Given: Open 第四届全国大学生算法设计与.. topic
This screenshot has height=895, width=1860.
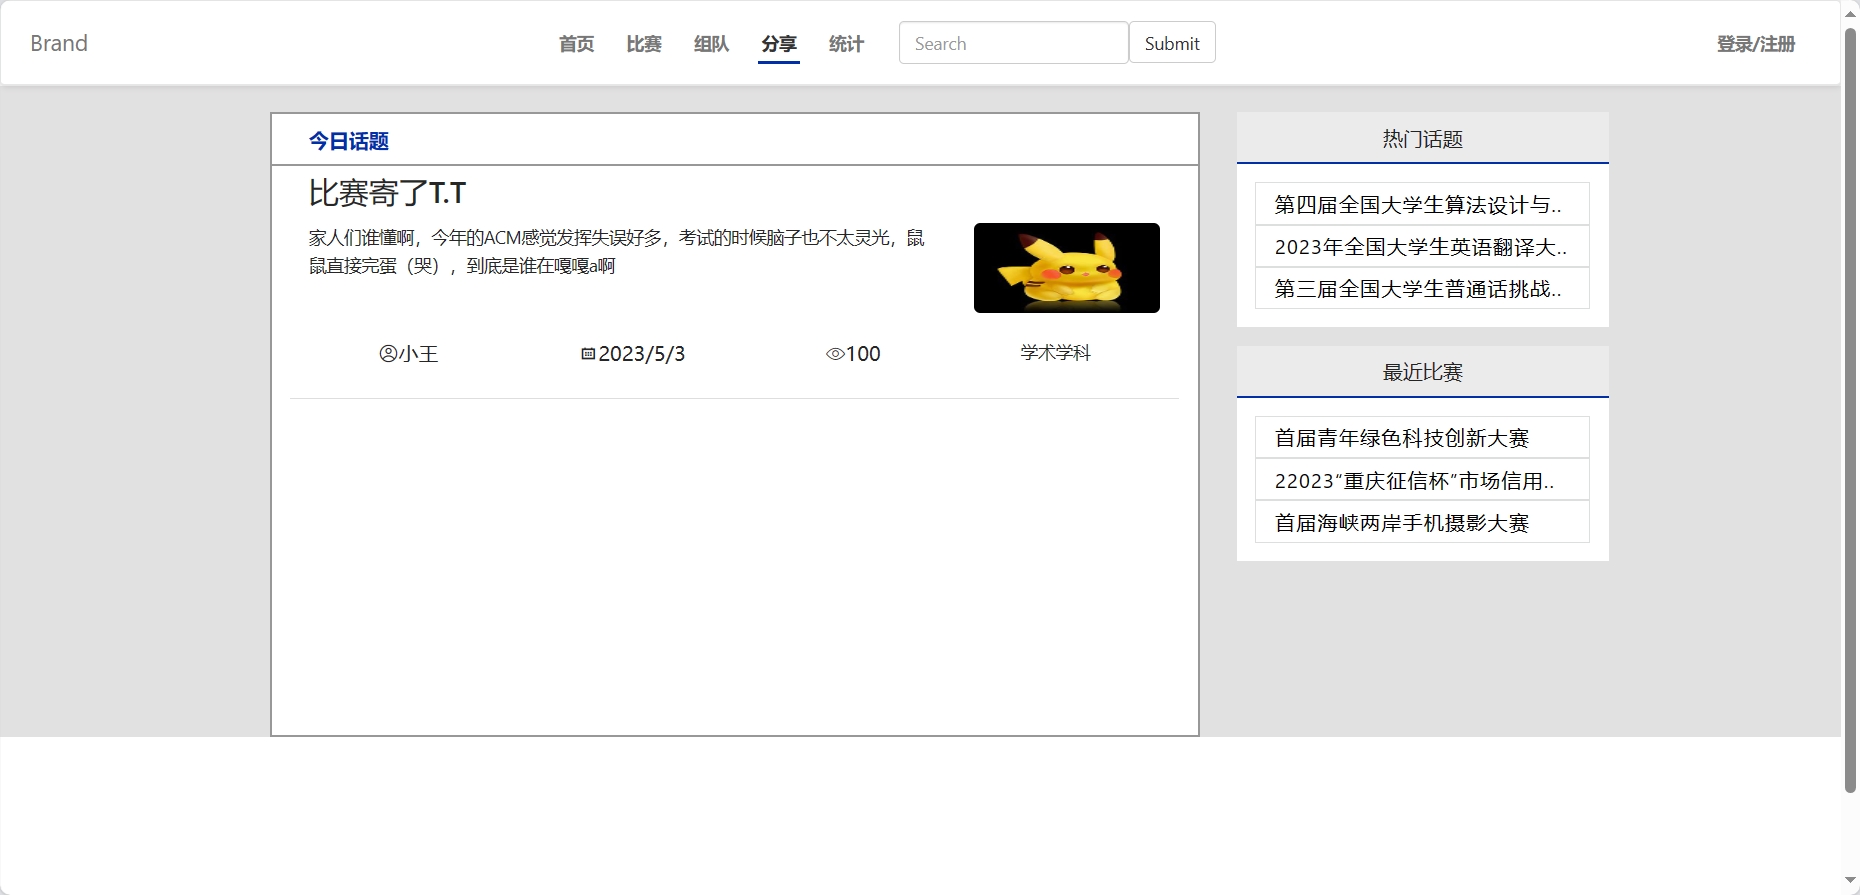Looking at the screenshot, I should click(x=1422, y=204).
